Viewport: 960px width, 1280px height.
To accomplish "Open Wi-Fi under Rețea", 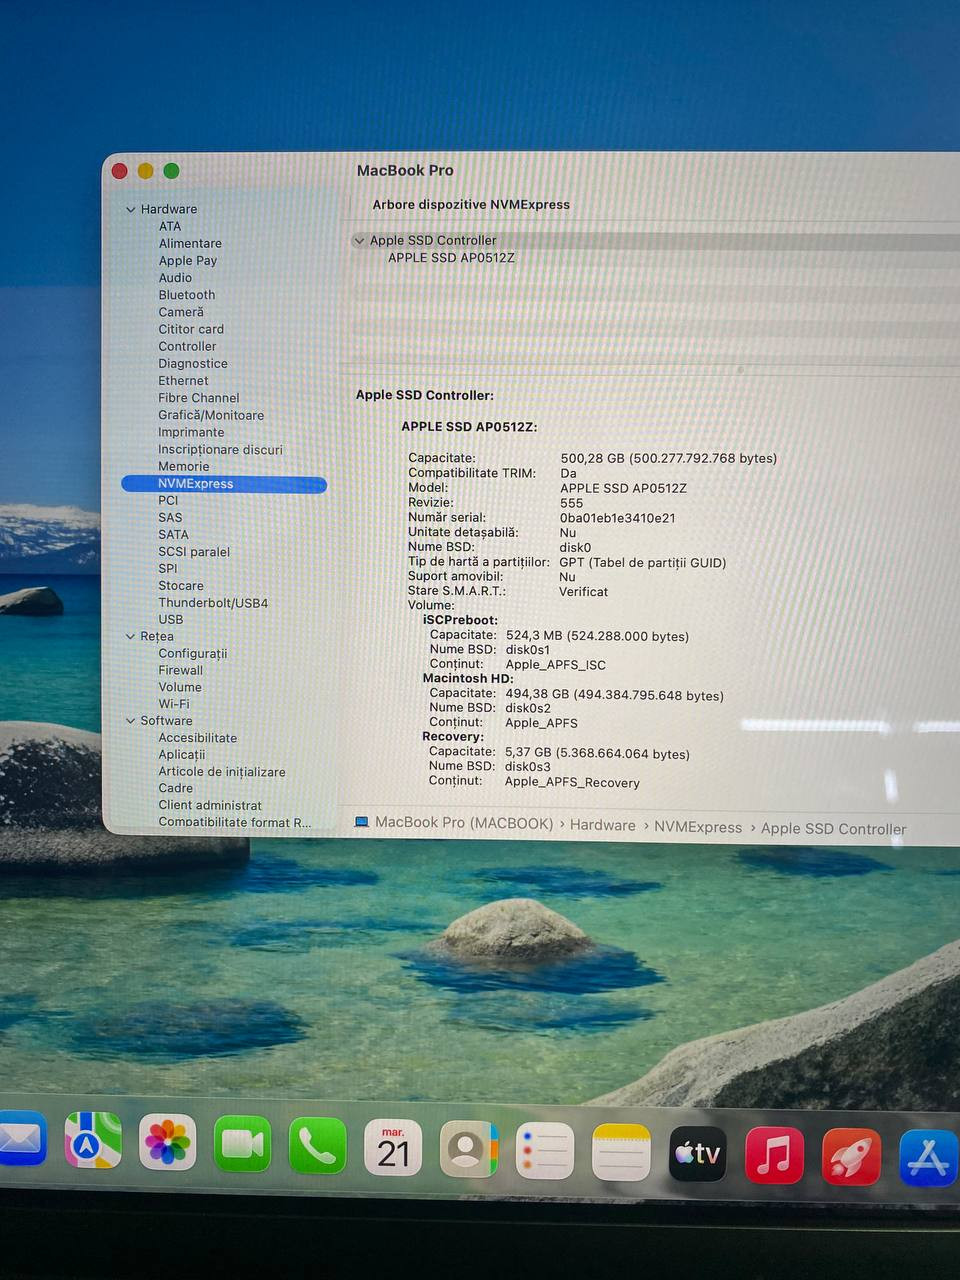I will click(x=173, y=704).
